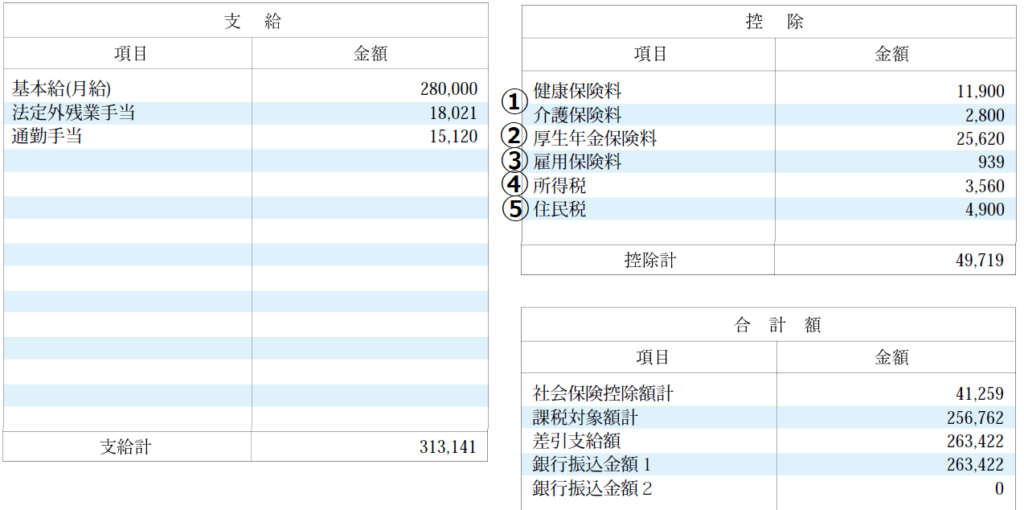Click the circled number 4 marker

513,184
